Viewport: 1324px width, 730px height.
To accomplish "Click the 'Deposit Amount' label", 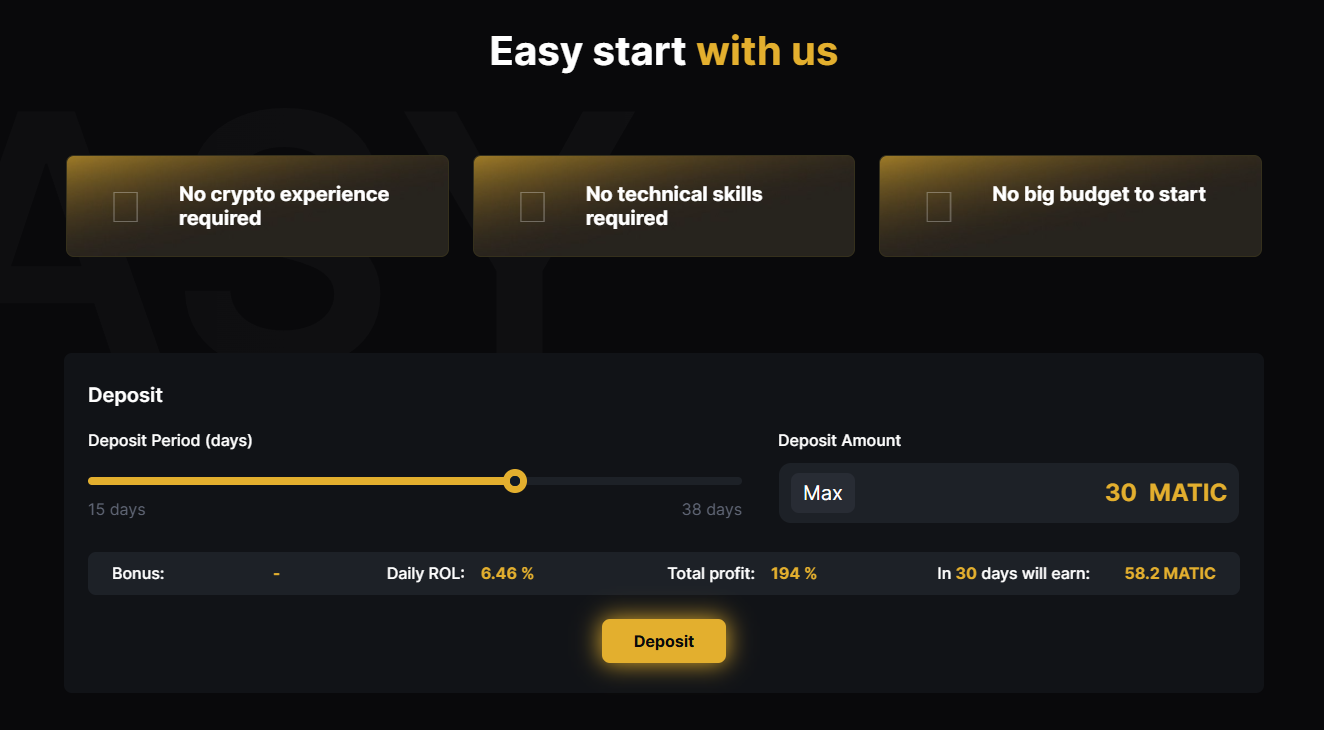I will (x=839, y=440).
